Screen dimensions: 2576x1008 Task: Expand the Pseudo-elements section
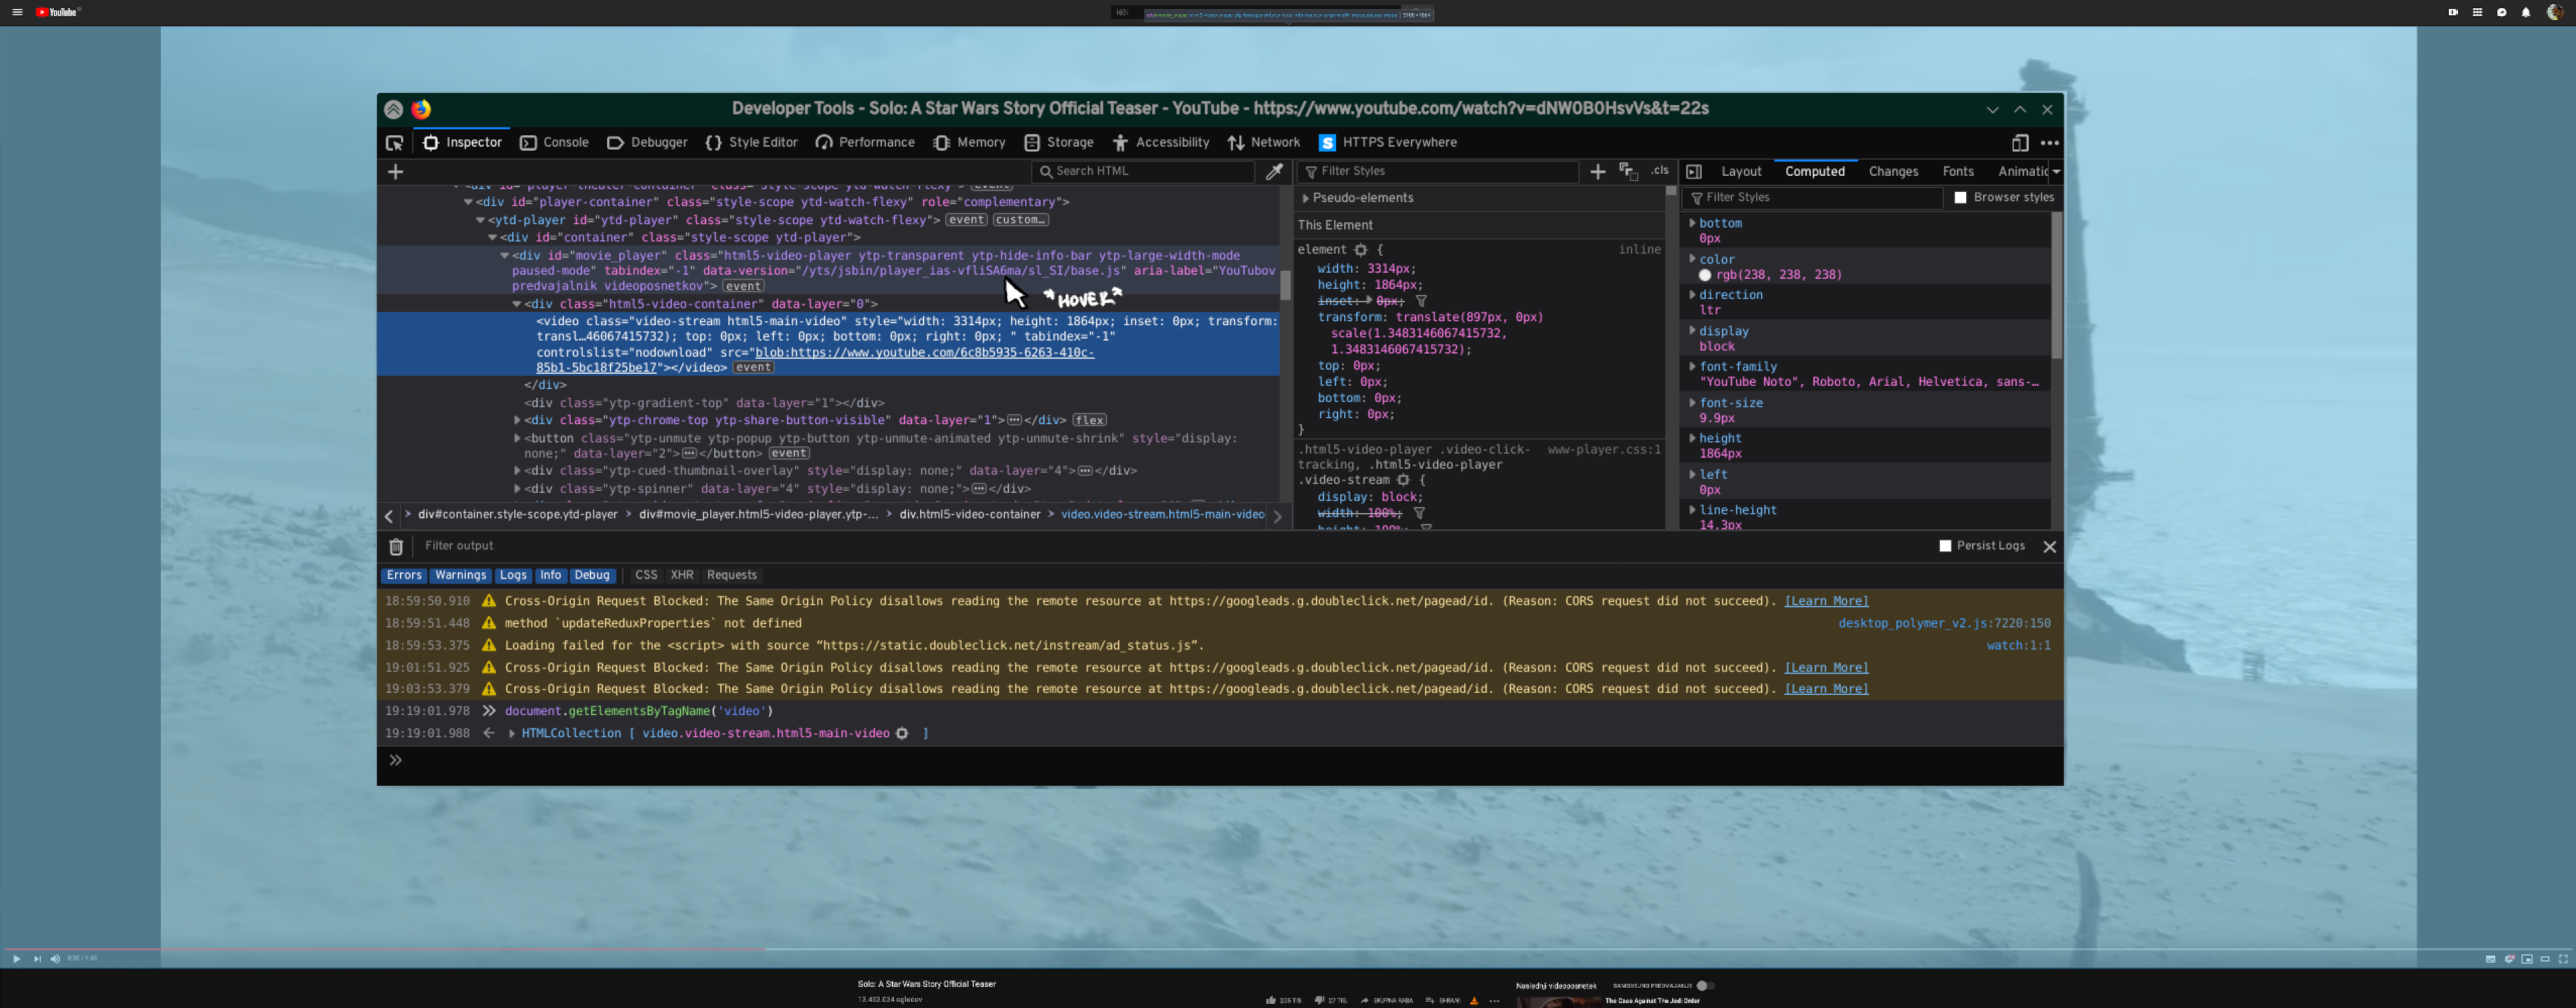[1306, 198]
